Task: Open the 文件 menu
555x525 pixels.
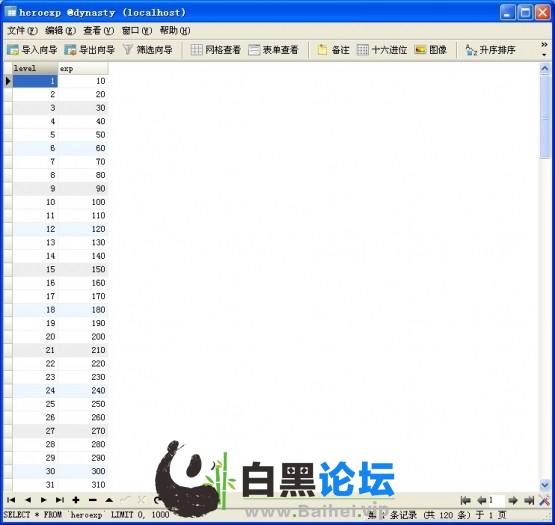Action: pos(22,31)
